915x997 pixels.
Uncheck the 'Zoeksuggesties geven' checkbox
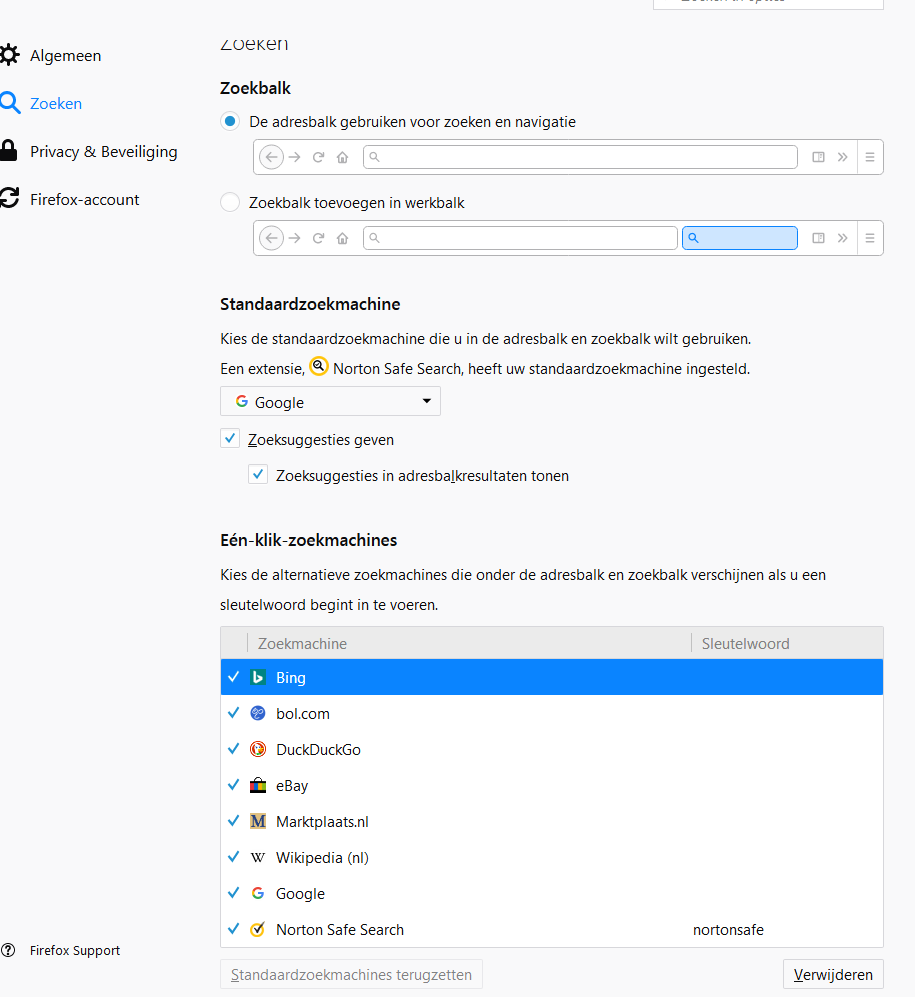click(230, 439)
